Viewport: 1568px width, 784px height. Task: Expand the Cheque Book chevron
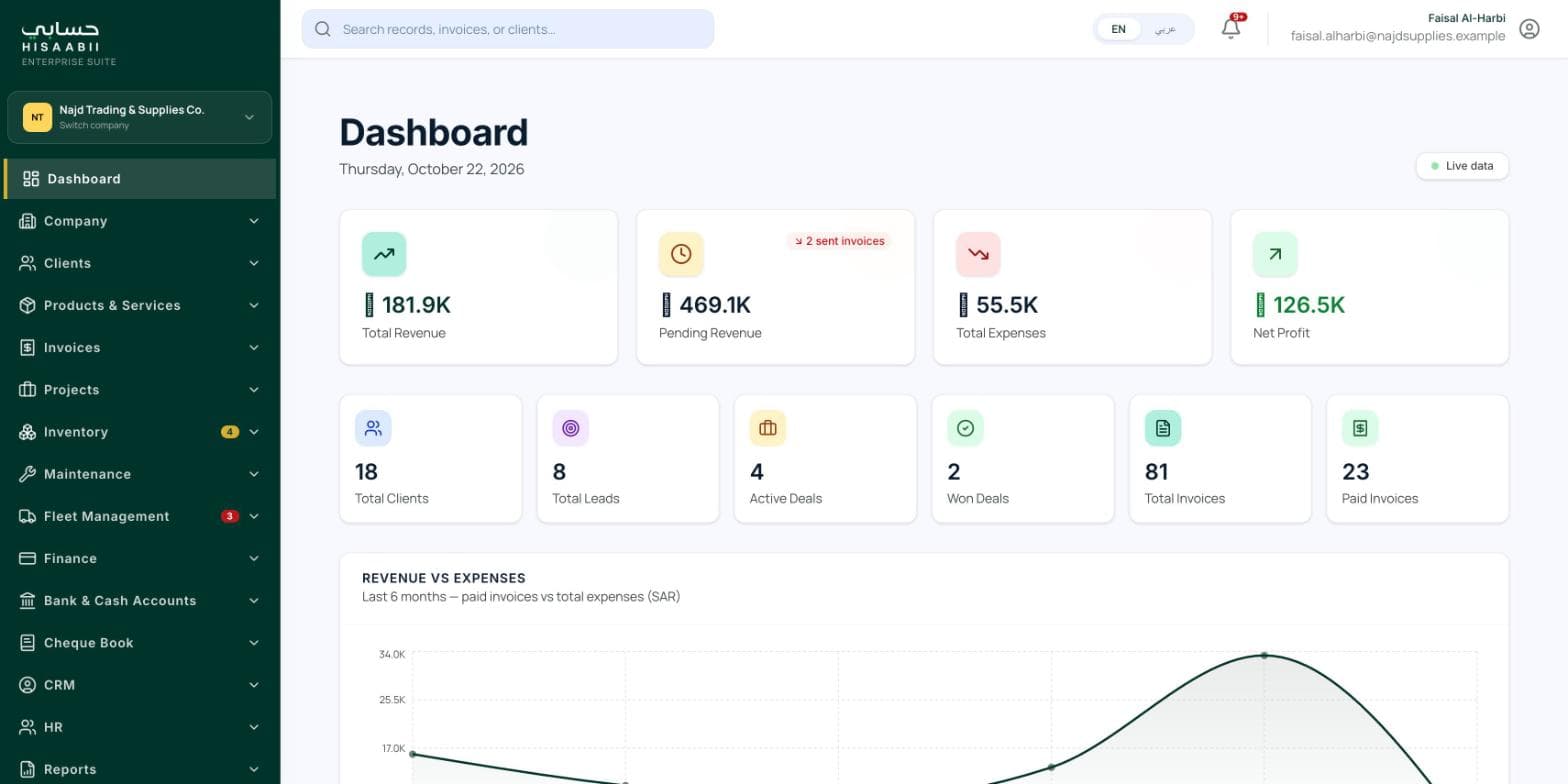tap(254, 643)
